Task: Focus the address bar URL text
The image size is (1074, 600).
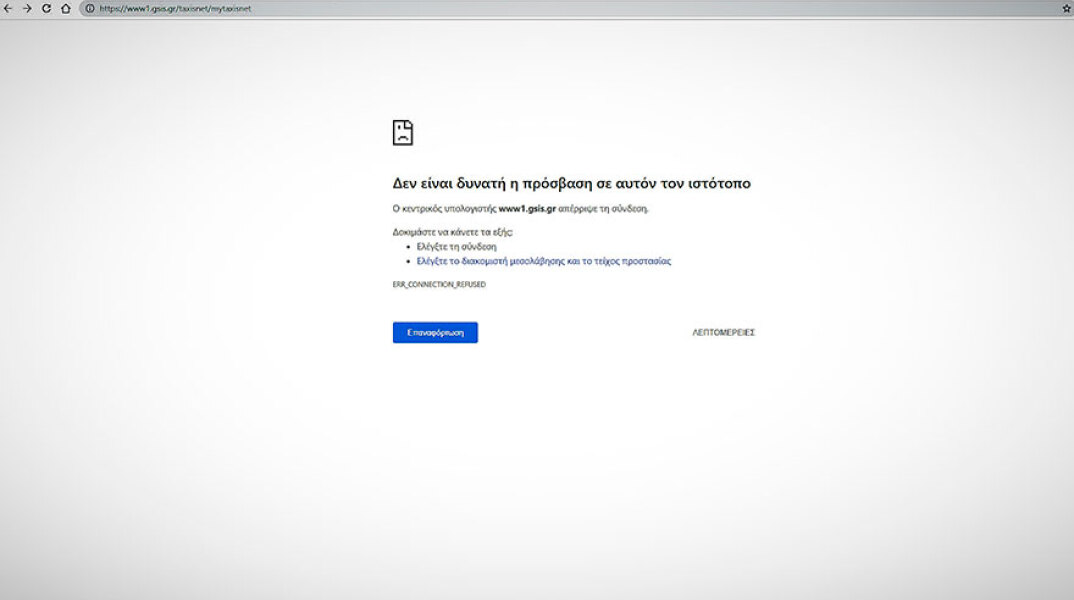Action: pos(175,8)
